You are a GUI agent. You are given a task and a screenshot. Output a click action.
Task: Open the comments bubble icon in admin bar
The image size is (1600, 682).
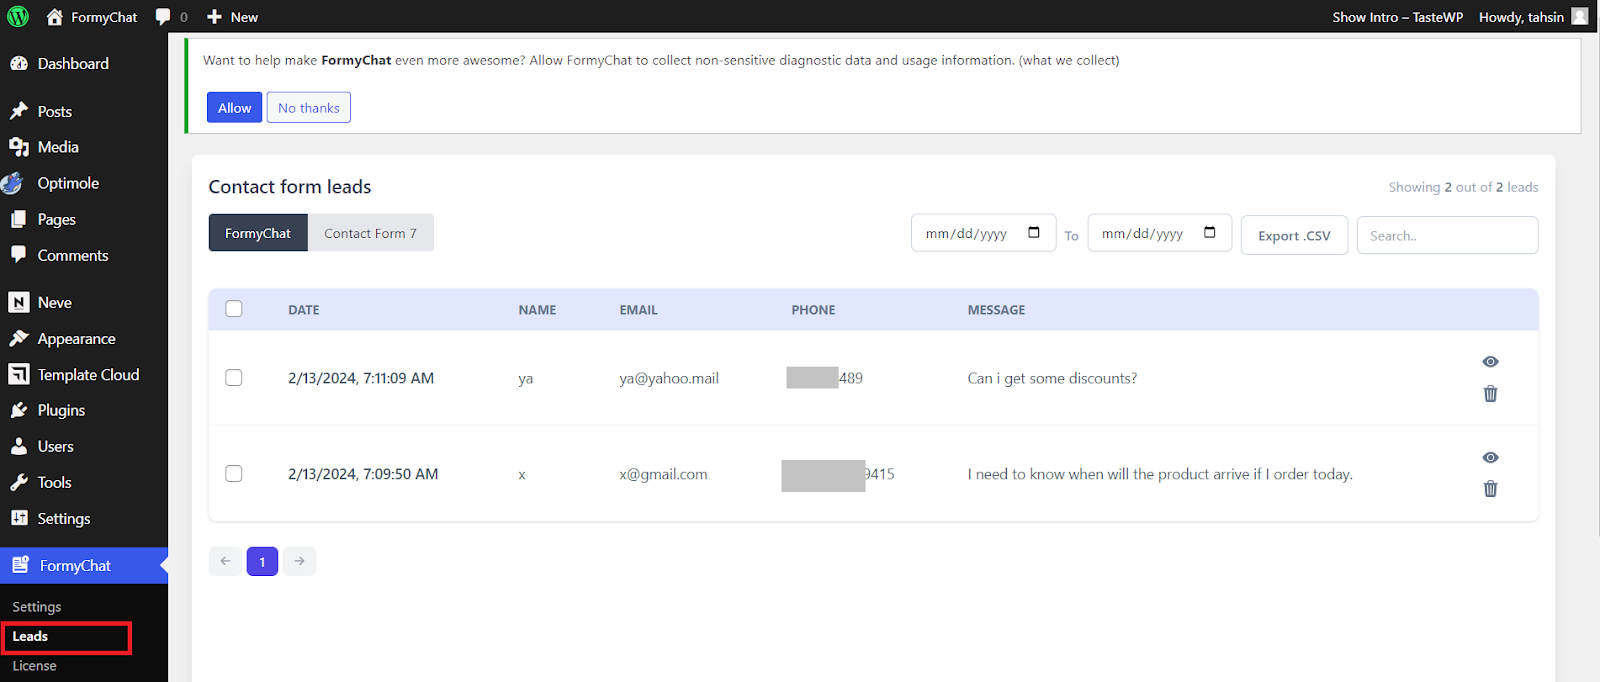point(163,17)
